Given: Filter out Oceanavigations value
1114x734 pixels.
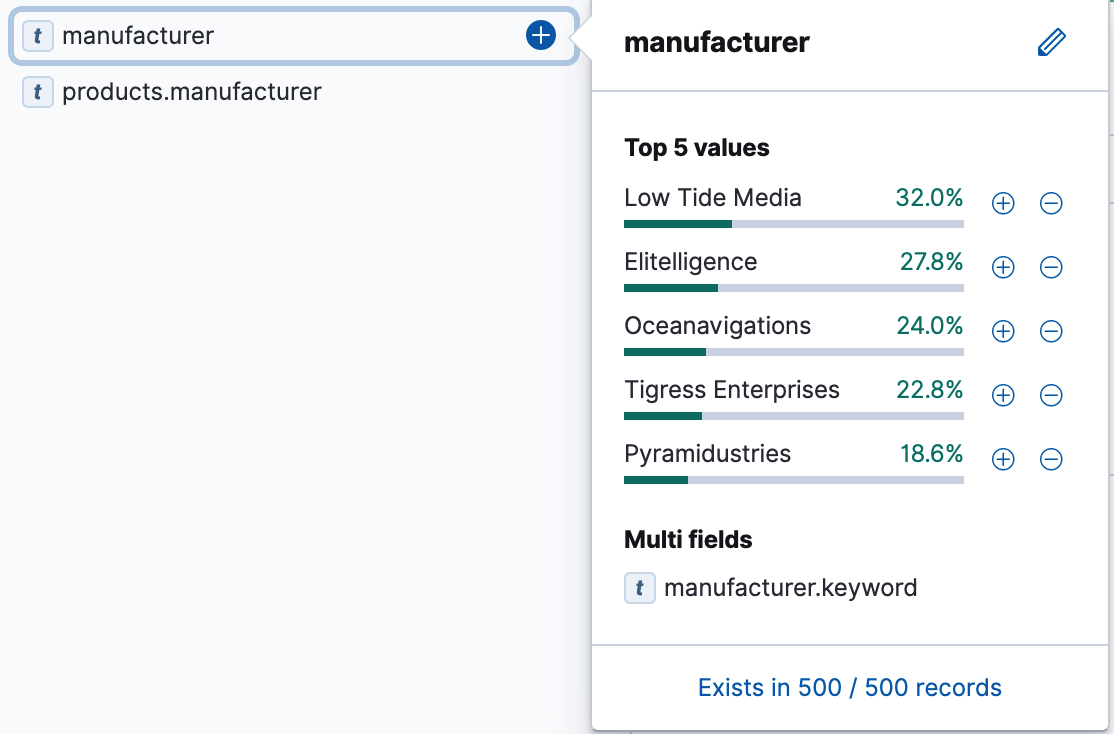Looking at the screenshot, I should click(x=1051, y=331).
